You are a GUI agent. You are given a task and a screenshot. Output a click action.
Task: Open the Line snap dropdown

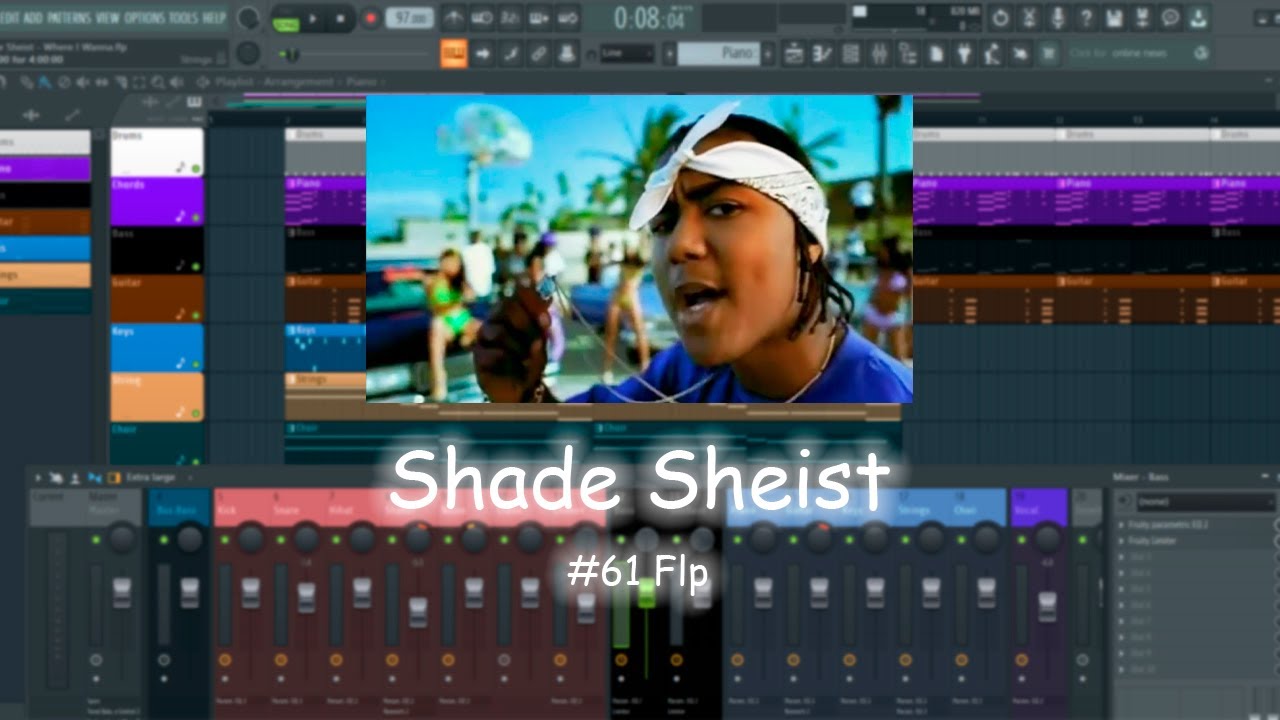pos(627,54)
